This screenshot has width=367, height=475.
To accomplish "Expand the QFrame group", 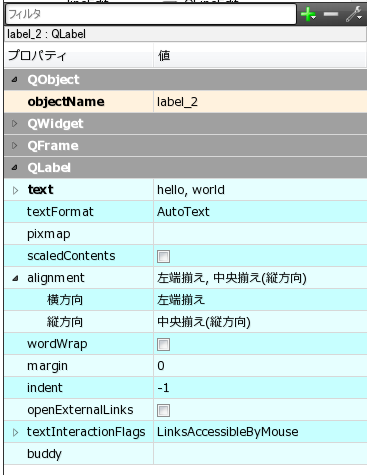I will [x=14, y=146].
